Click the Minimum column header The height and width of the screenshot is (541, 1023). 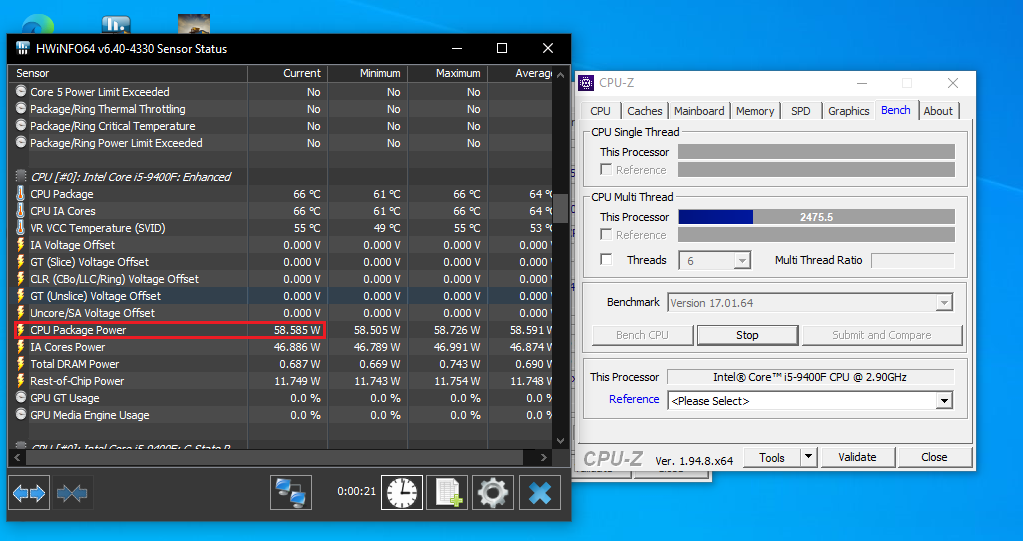coord(368,73)
